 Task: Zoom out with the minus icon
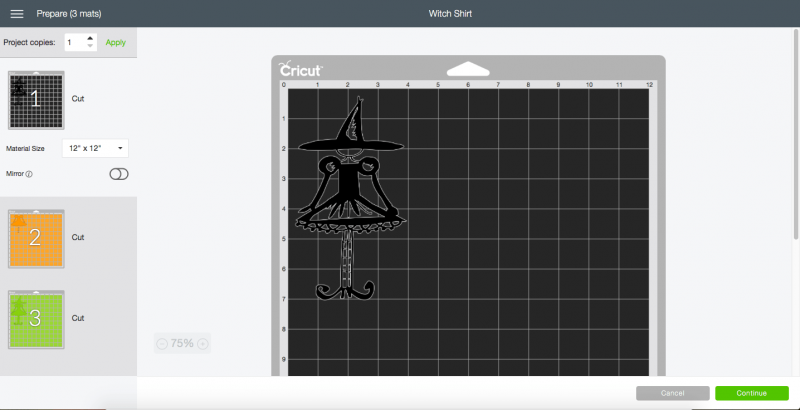coord(162,343)
